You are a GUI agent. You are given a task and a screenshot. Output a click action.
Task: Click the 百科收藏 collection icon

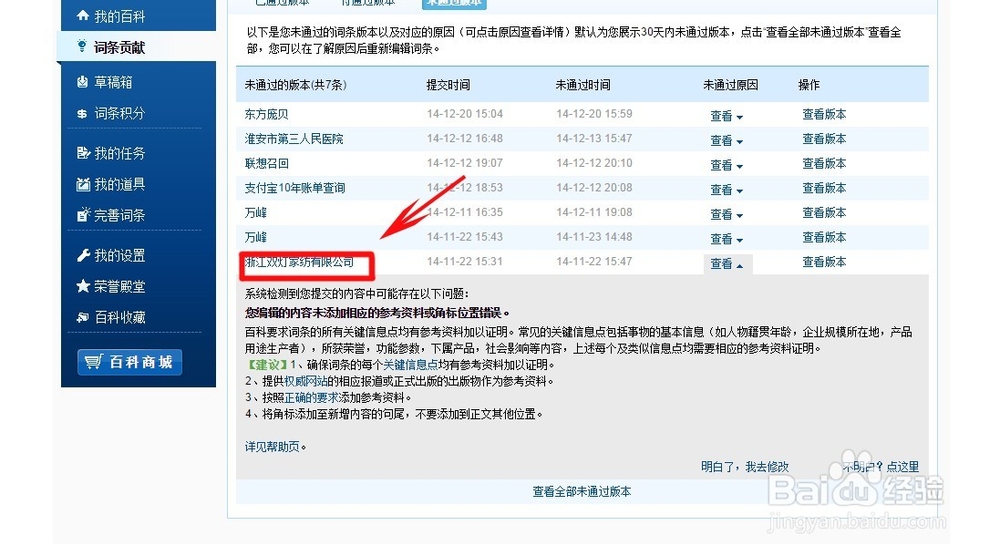(x=83, y=317)
